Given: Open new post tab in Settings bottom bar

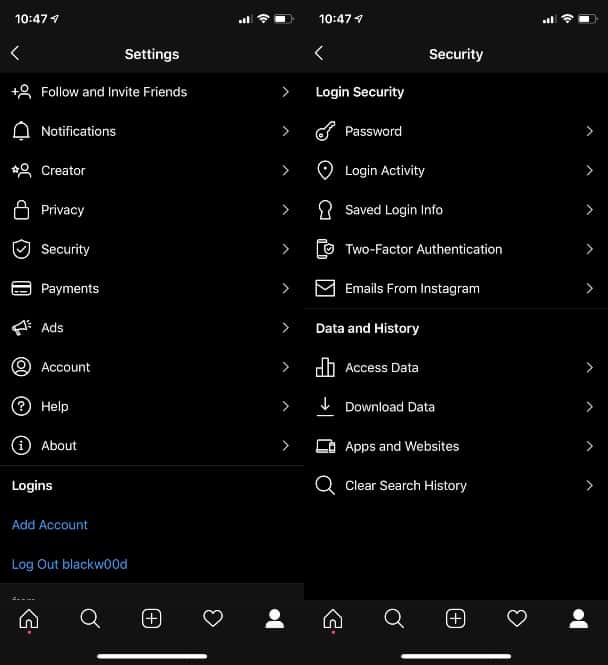Looking at the screenshot, I should pyautogui.click(x=152, y=619).
